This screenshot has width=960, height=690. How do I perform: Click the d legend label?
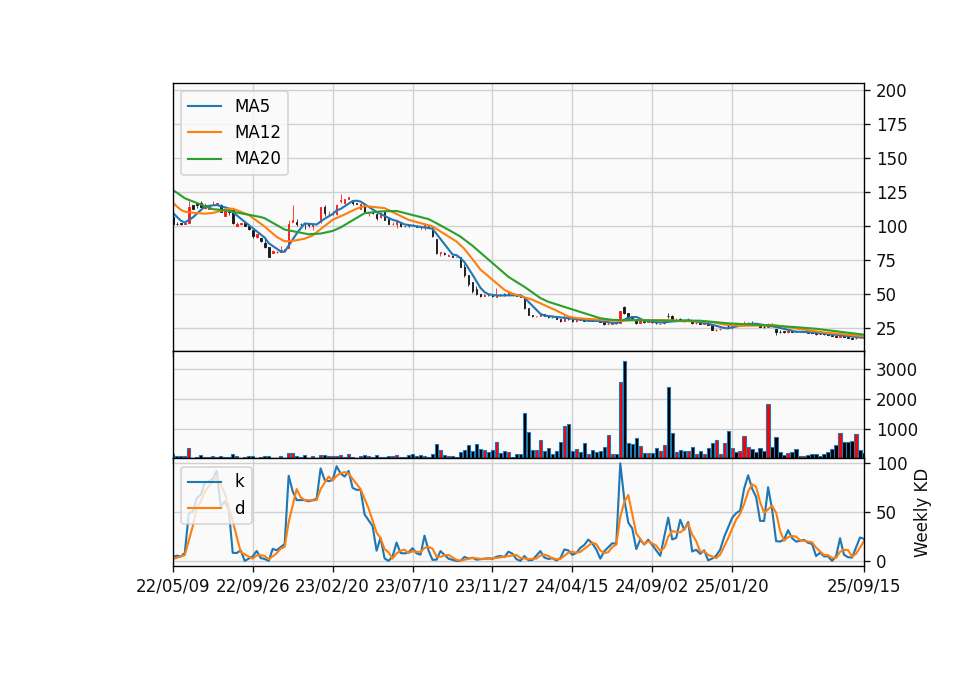[240, 508]
